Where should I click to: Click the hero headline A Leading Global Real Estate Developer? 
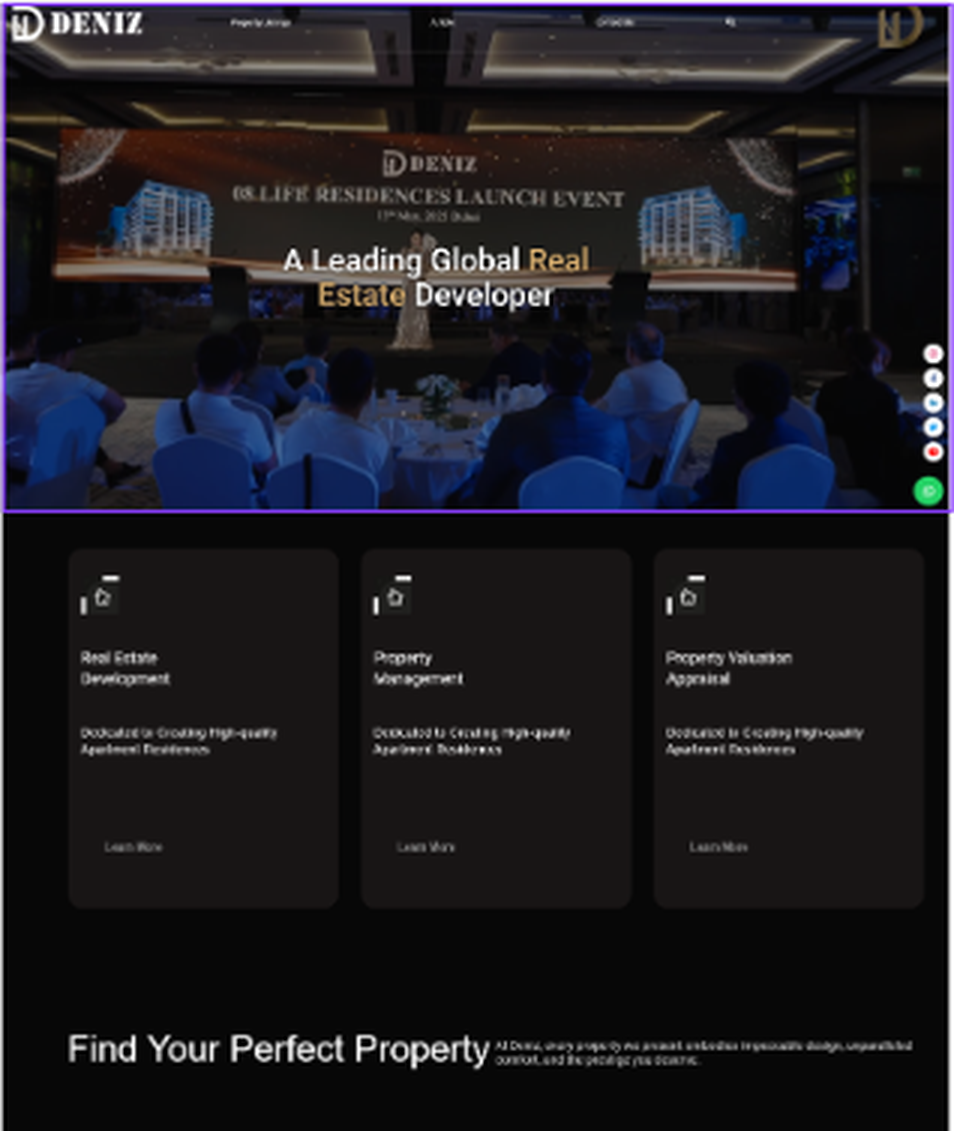pyautogui.click(x=436, y=277)
